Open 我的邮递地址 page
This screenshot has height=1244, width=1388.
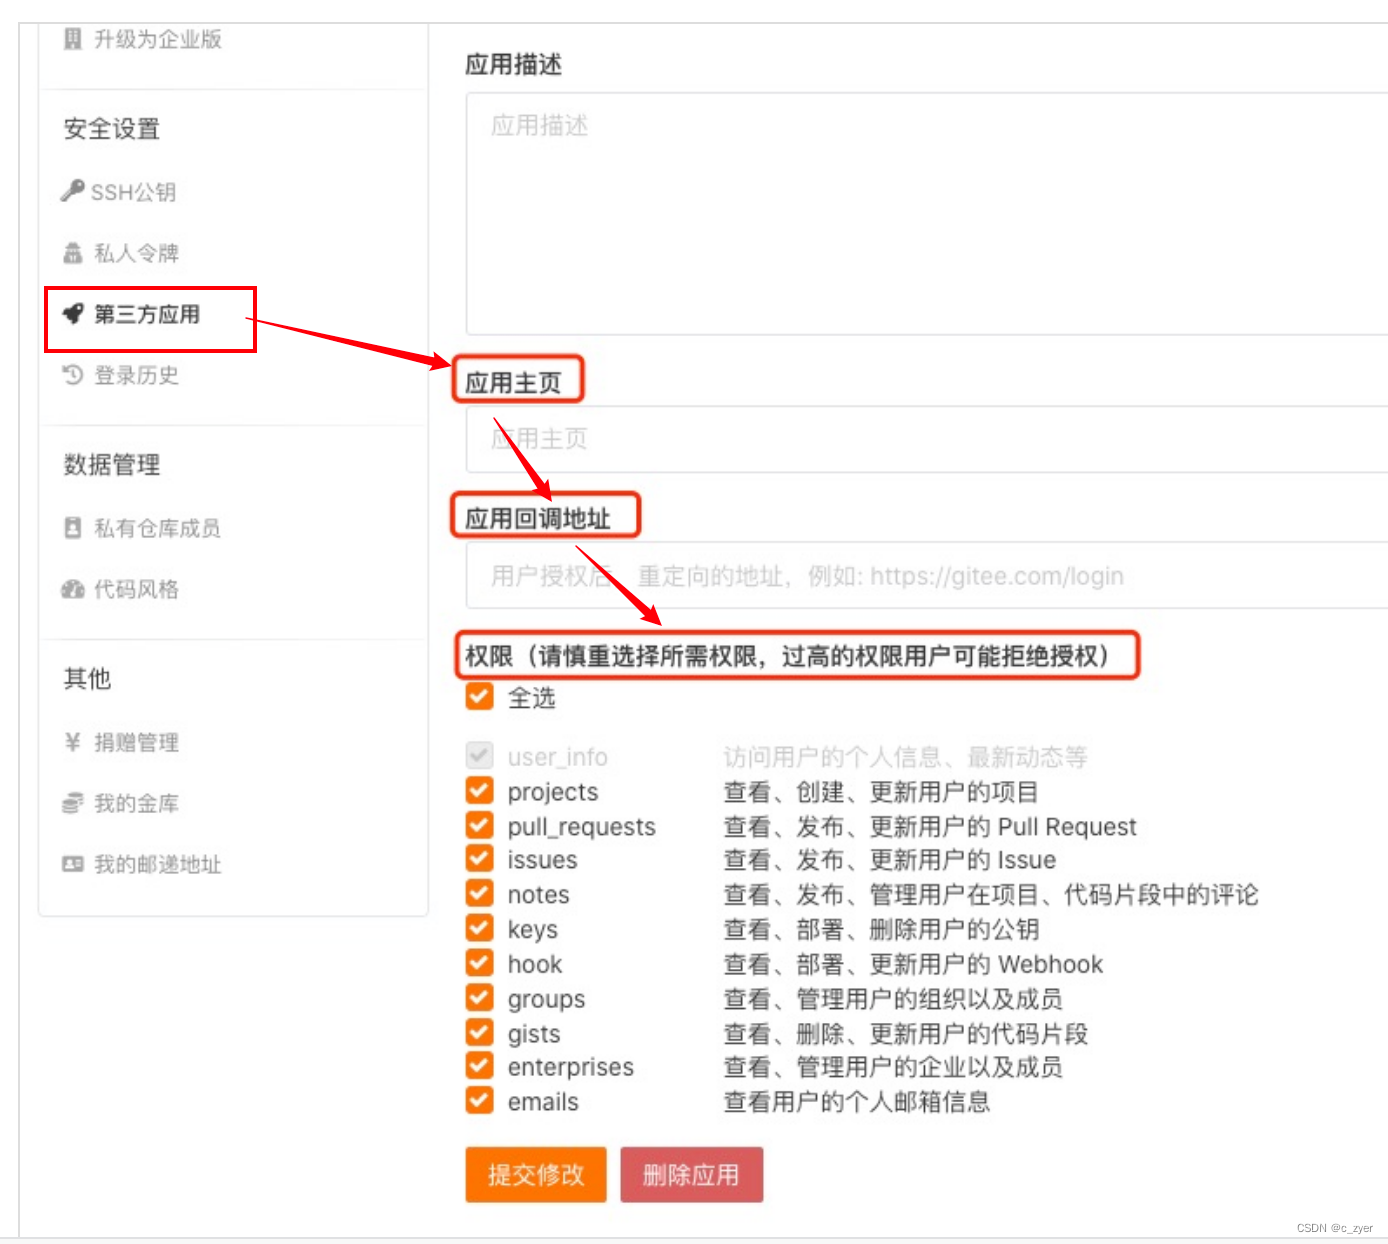pos(157,864)
